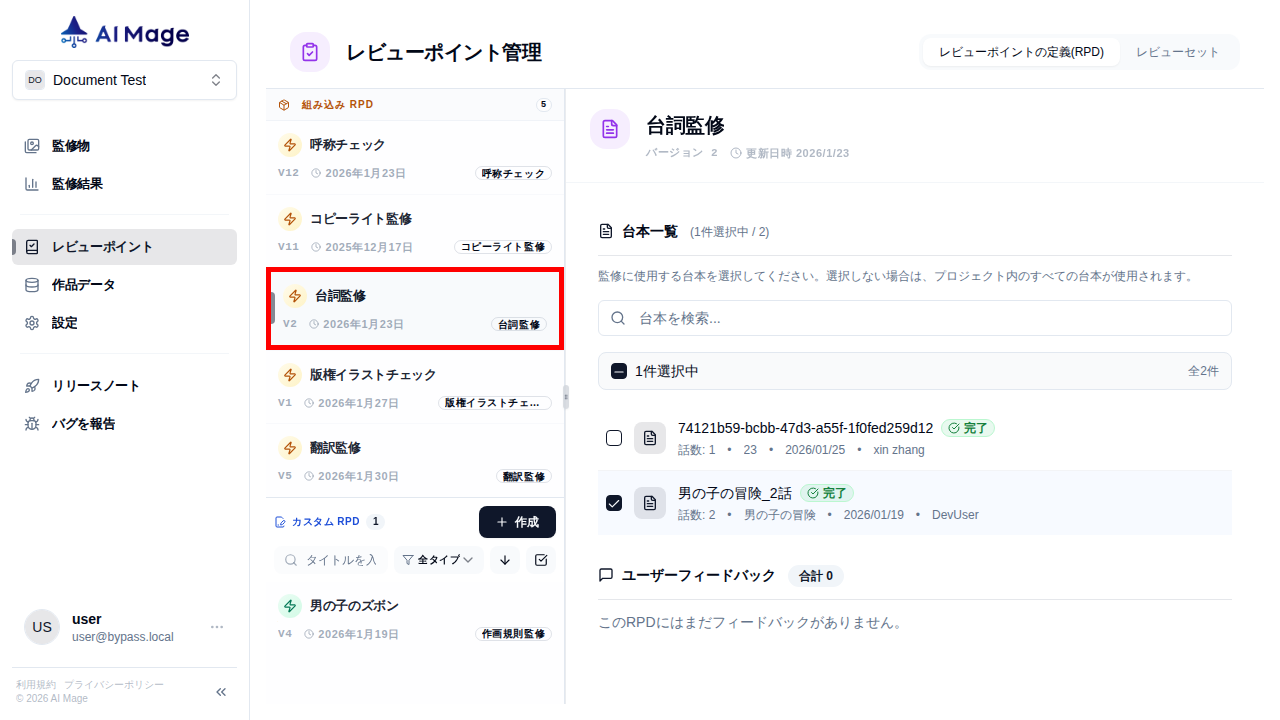
Task: Uncheck 男の子の冒険_2話 selection
Action: 614,503
